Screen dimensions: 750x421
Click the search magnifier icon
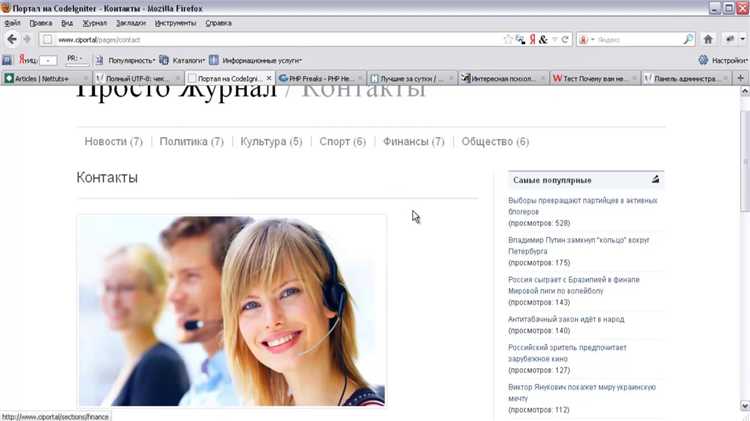(688, 39)
